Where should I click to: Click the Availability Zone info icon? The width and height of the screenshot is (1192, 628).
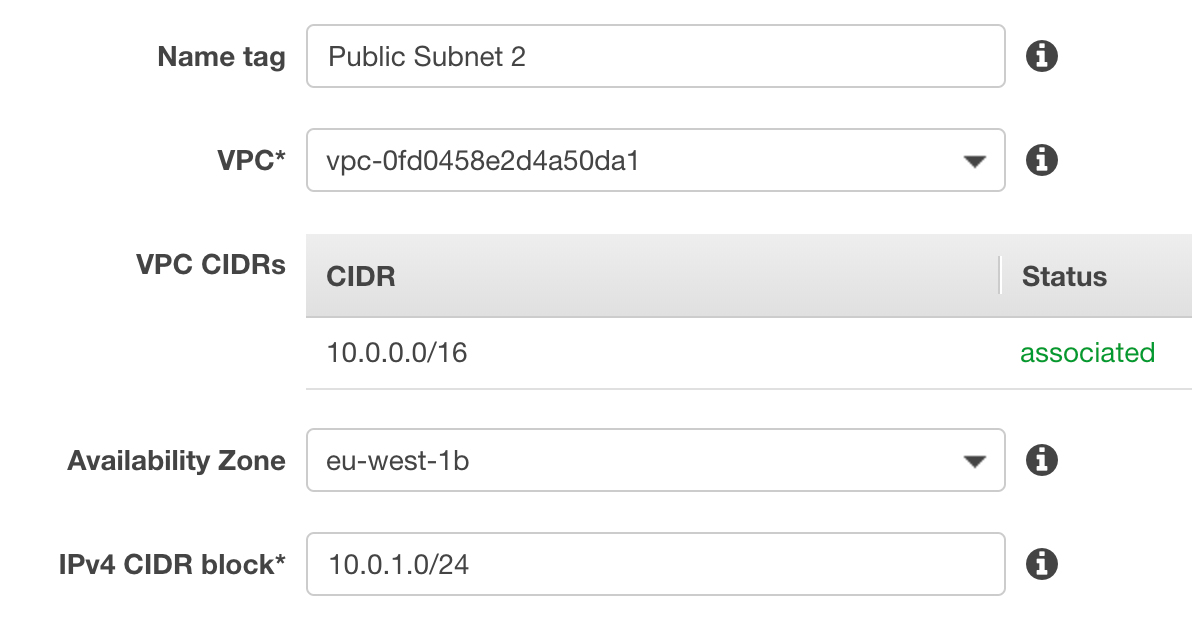[x=1041, y=460]
